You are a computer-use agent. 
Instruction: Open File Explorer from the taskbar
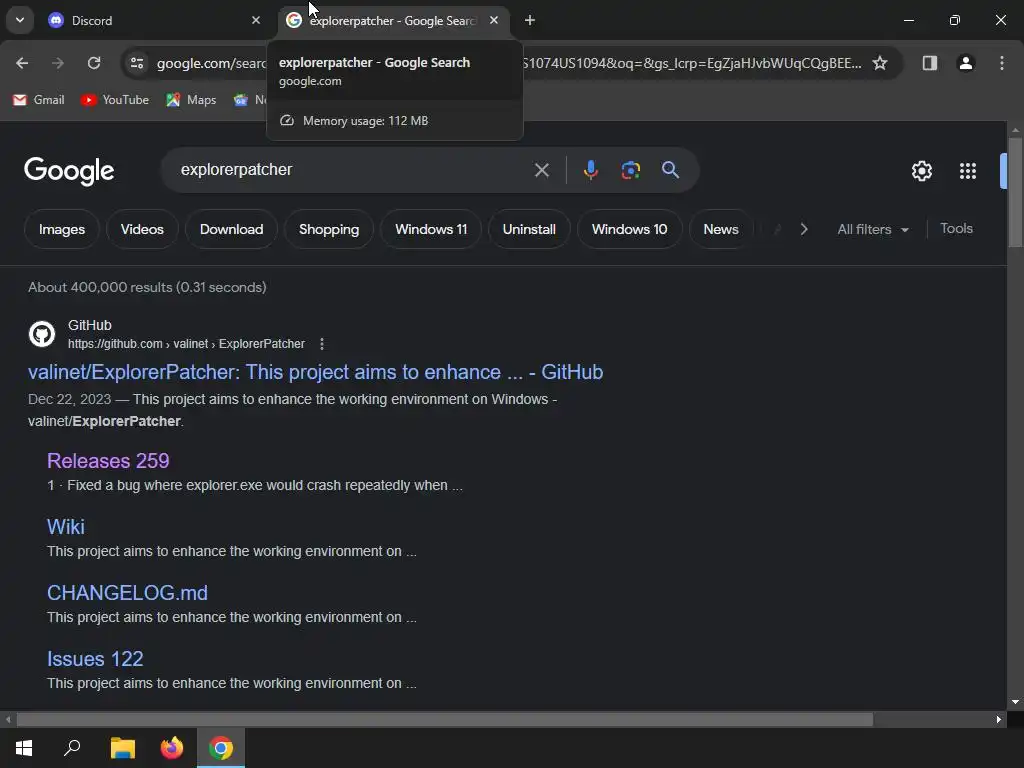coord(123,748)
